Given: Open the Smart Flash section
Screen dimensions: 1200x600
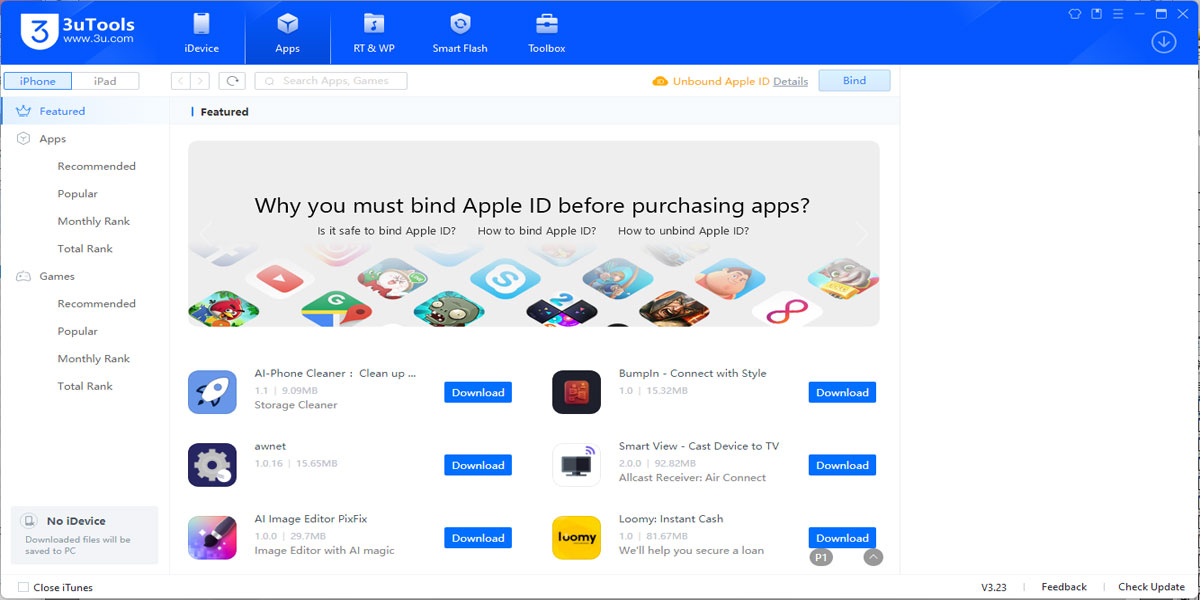Looking at the screenshot, I should (460, 33).
